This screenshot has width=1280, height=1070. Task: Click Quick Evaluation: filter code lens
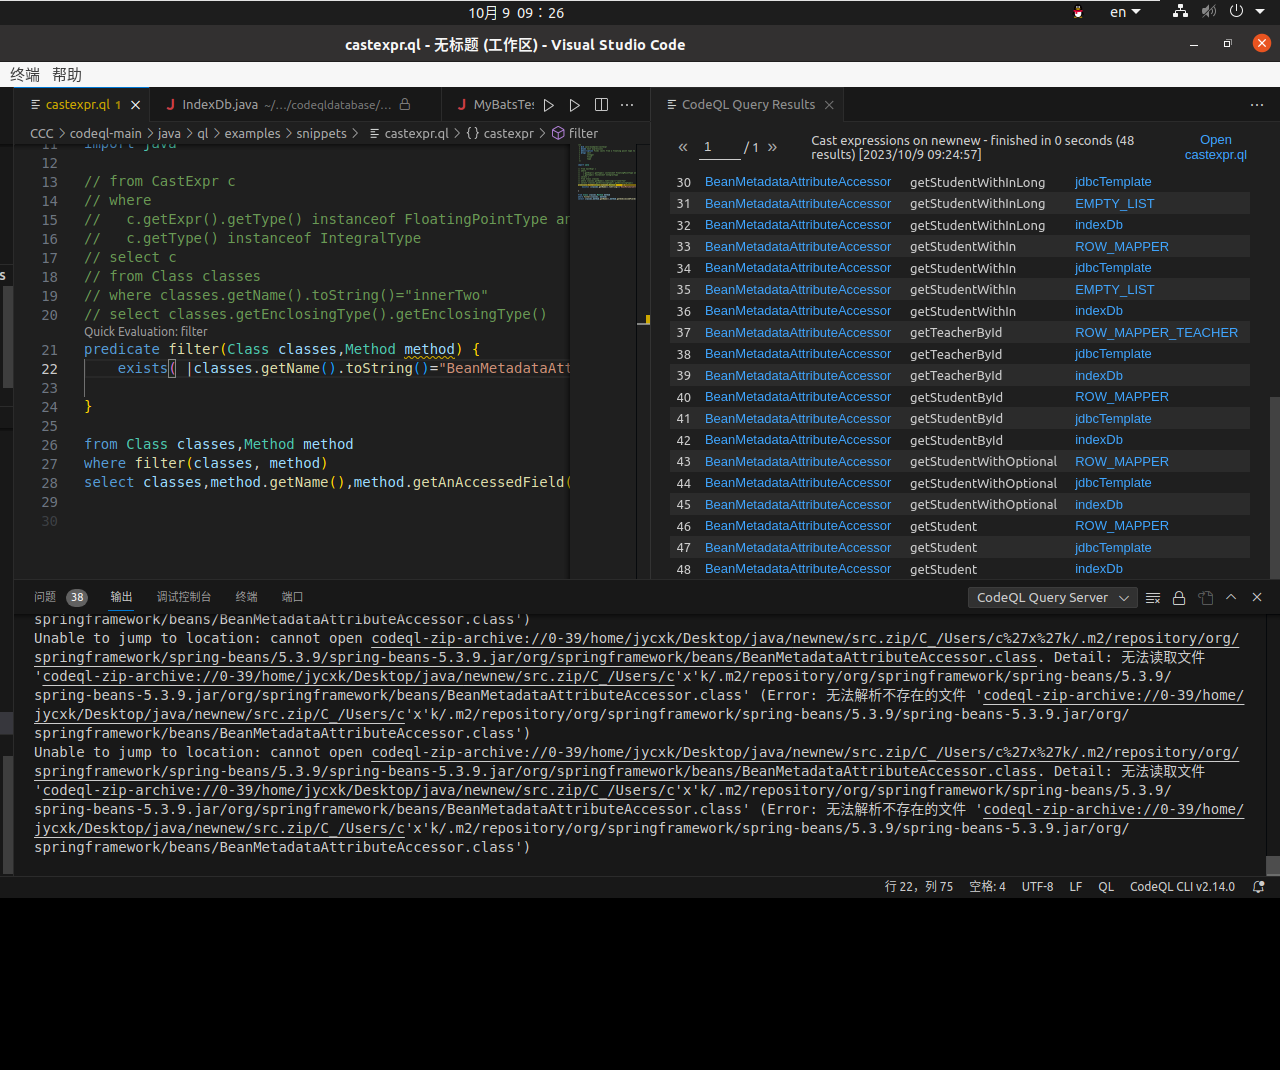pos(146,332)
